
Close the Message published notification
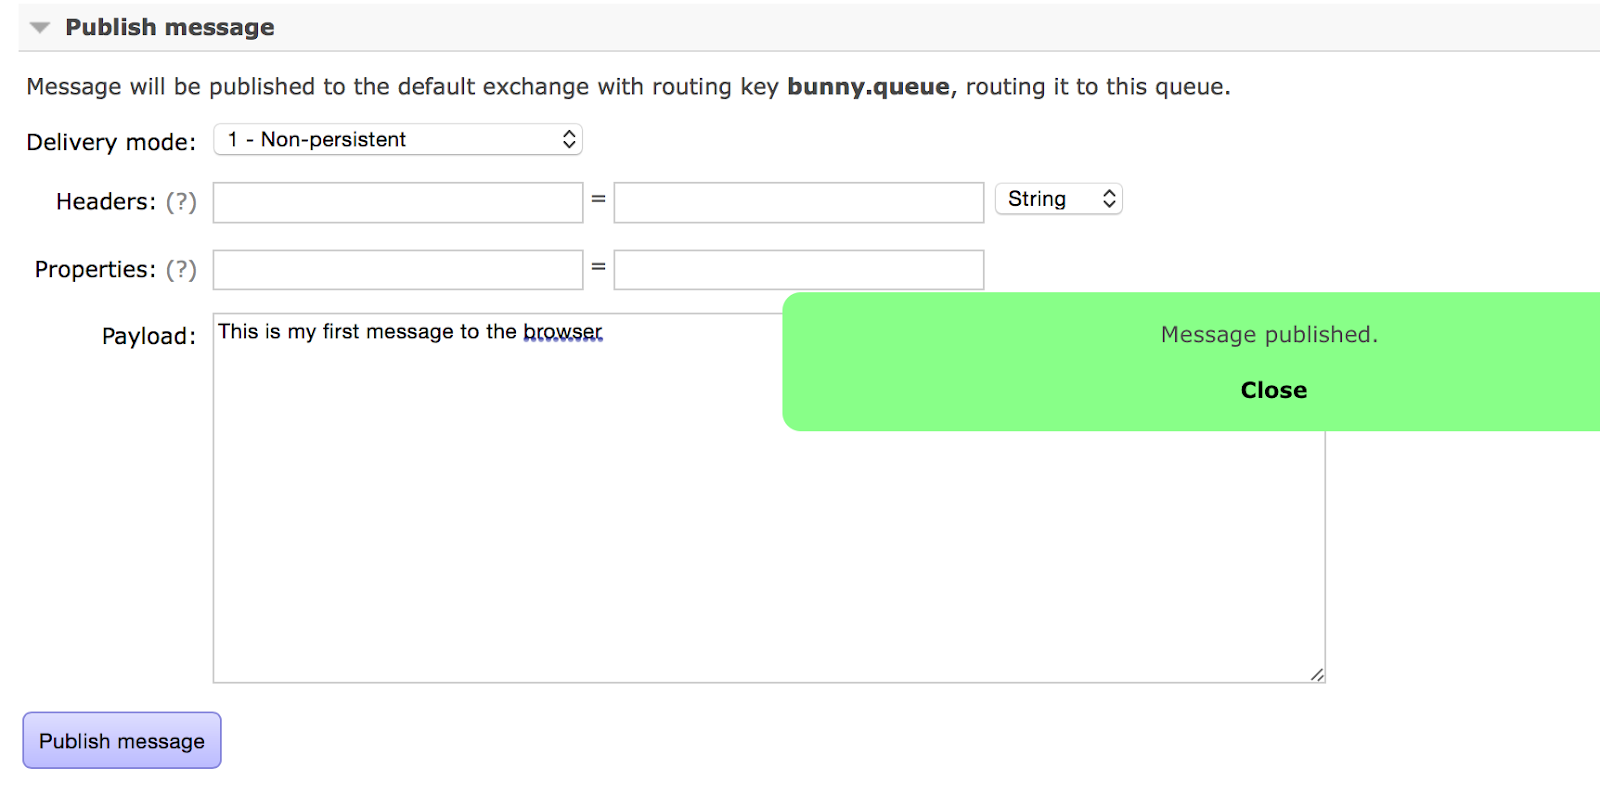[x=1273, y=390]
